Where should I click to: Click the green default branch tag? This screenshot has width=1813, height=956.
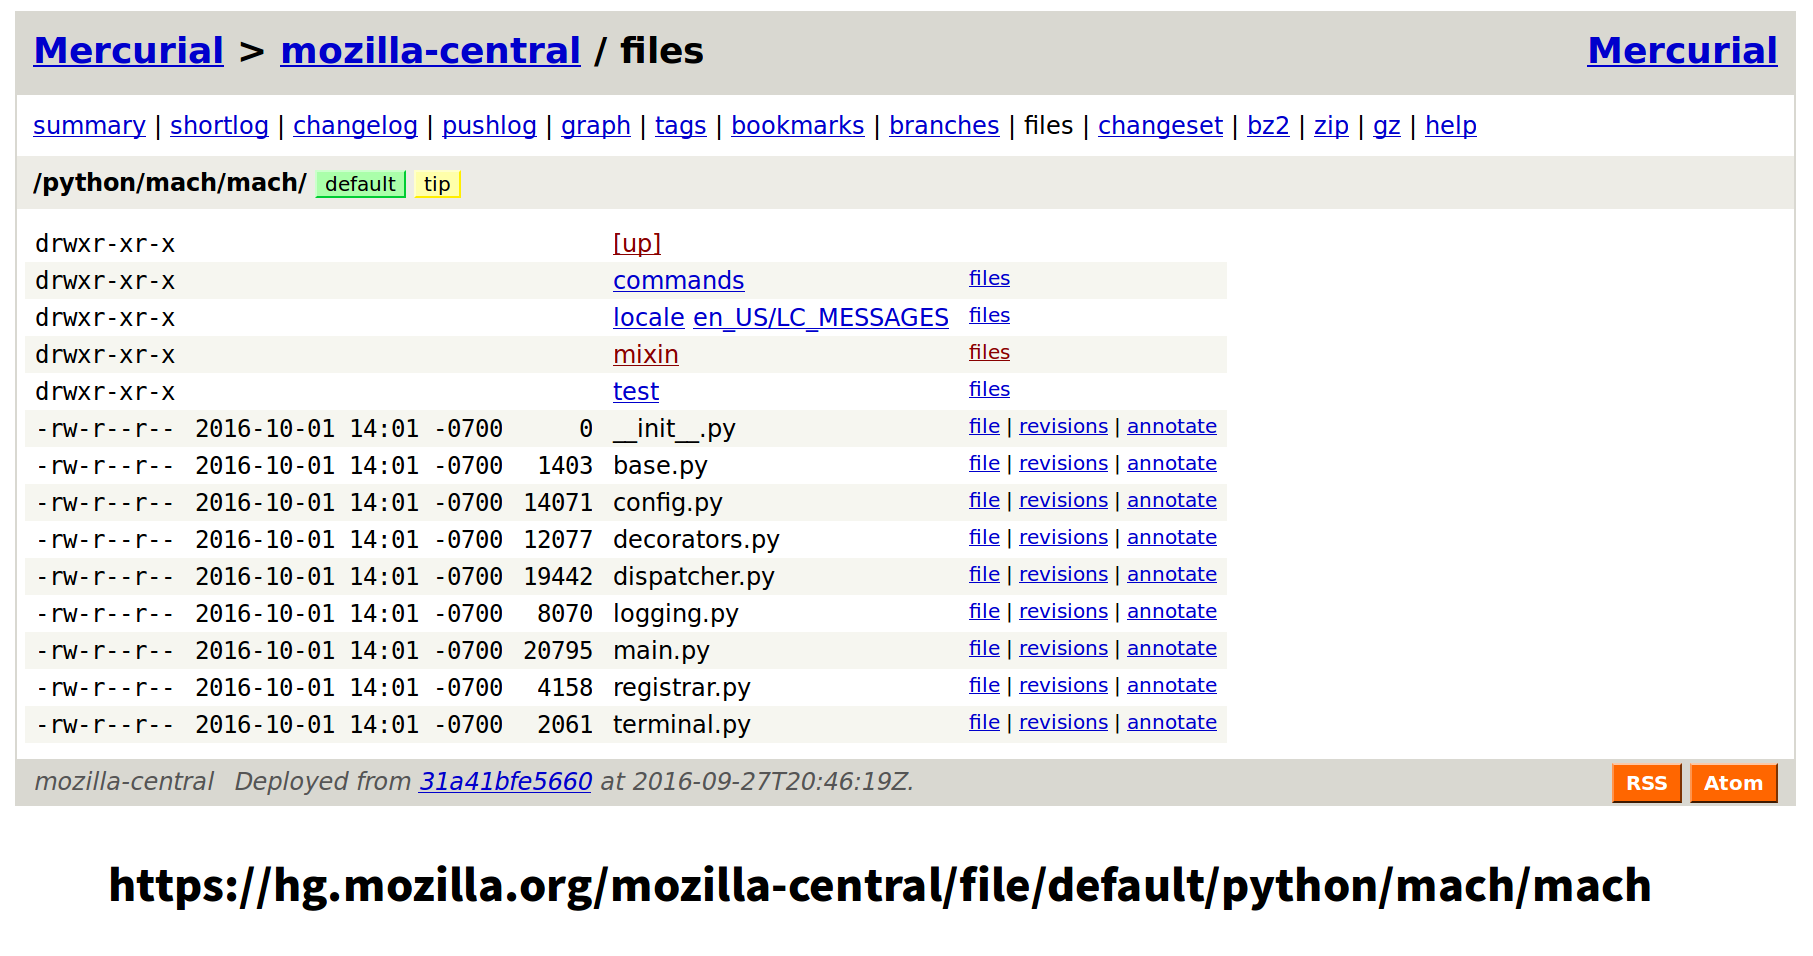[360, 184]
